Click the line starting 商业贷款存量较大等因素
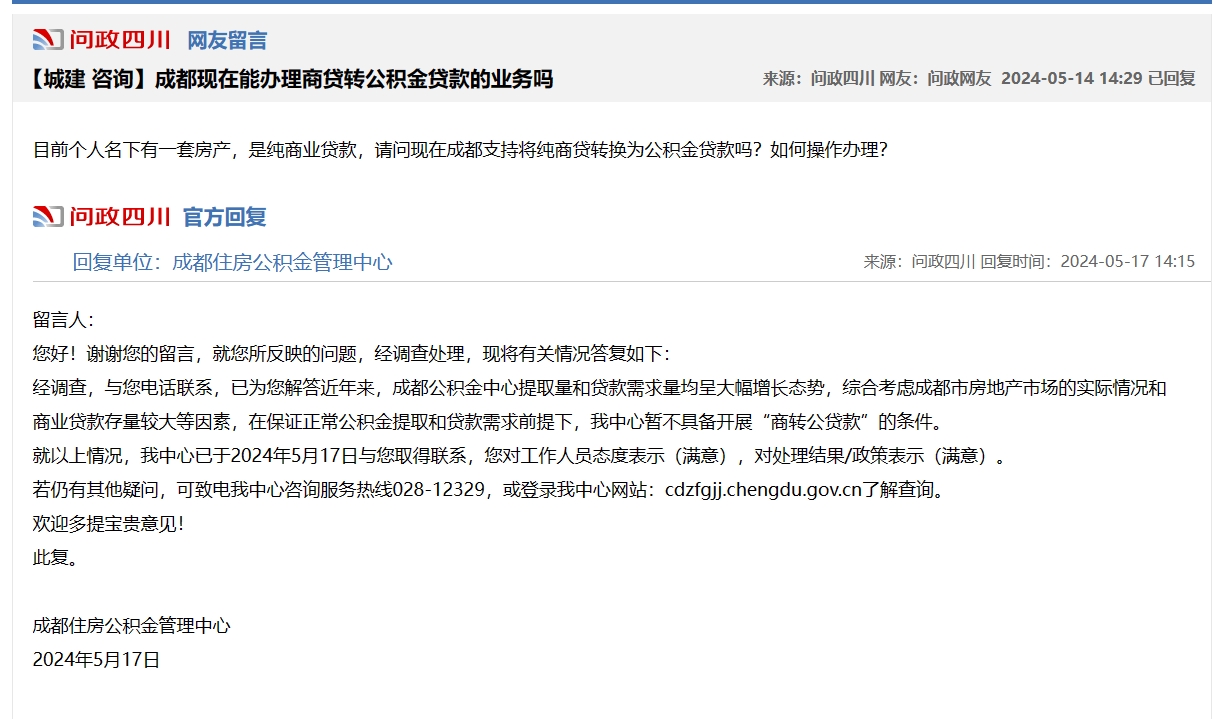The height and width of the screenshot is (719, 1224). pos(487,422)
